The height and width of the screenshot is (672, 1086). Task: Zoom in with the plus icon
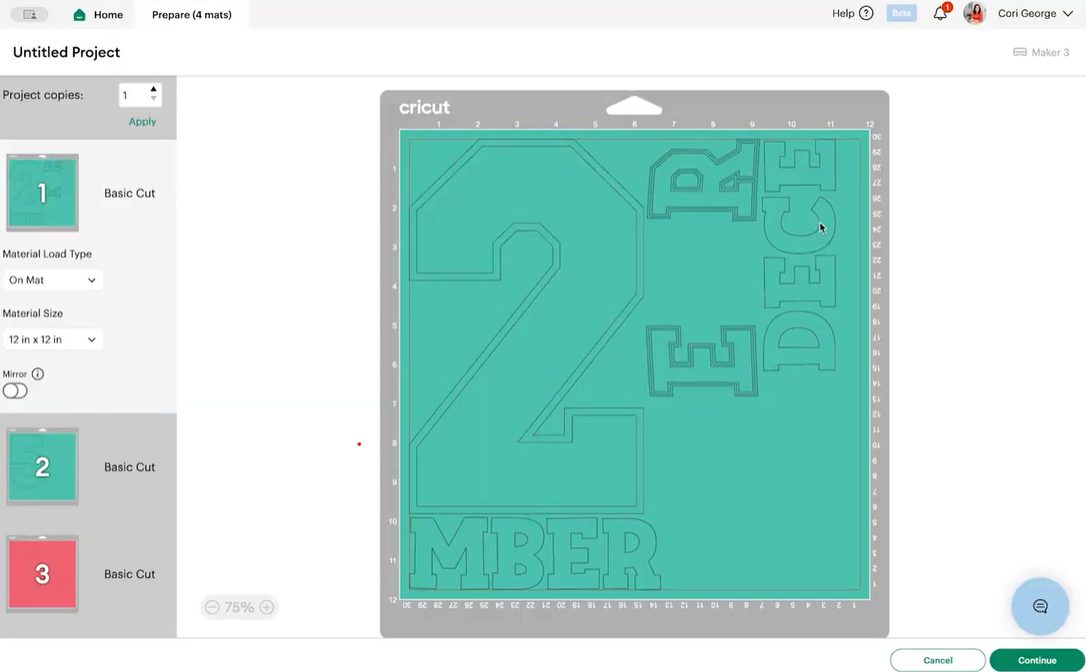click(x=267, y=607)
